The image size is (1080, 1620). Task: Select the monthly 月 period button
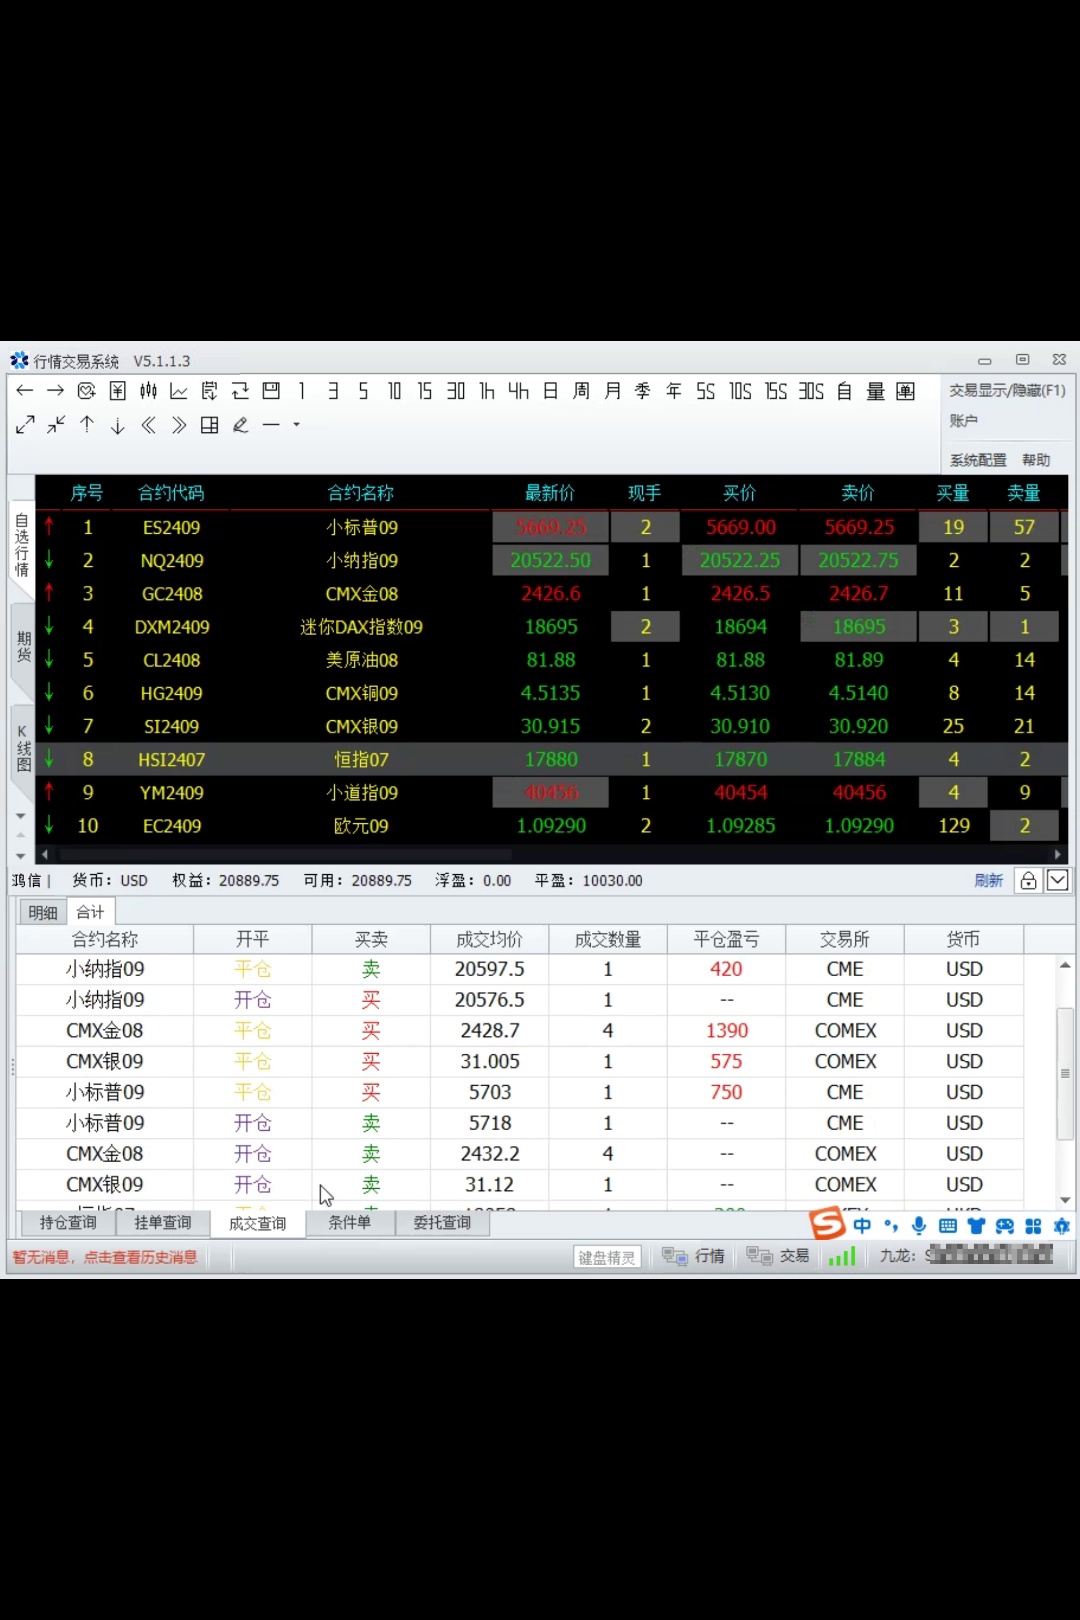[x=612, y=391]
